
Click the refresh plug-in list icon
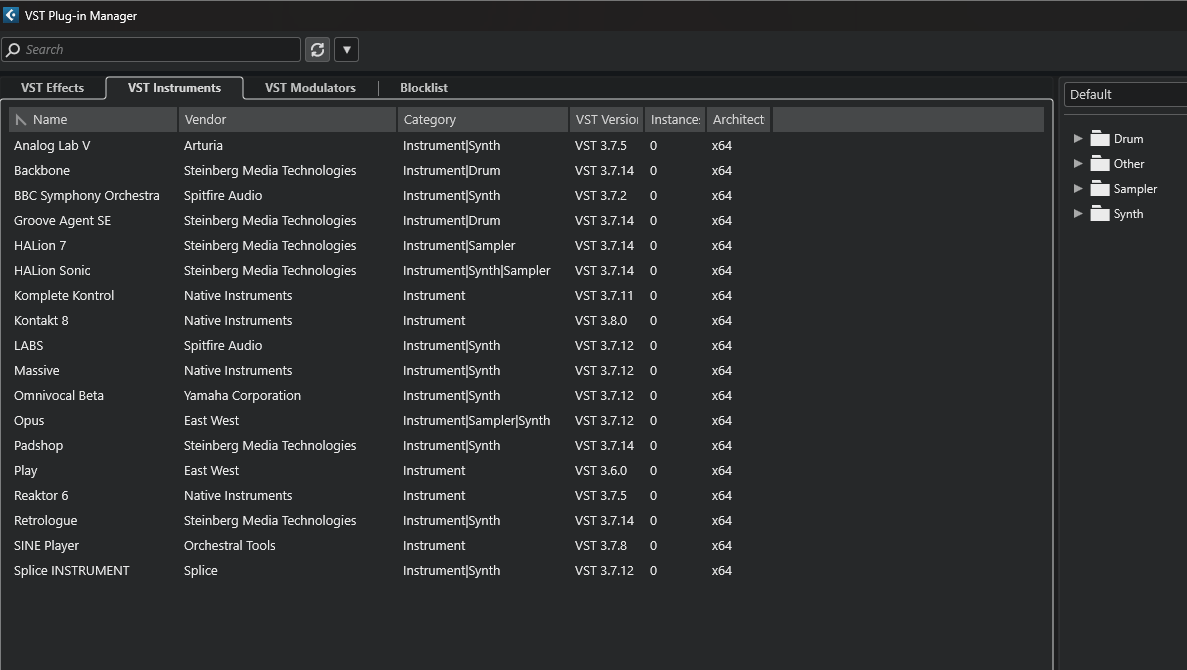pos(317,50)
